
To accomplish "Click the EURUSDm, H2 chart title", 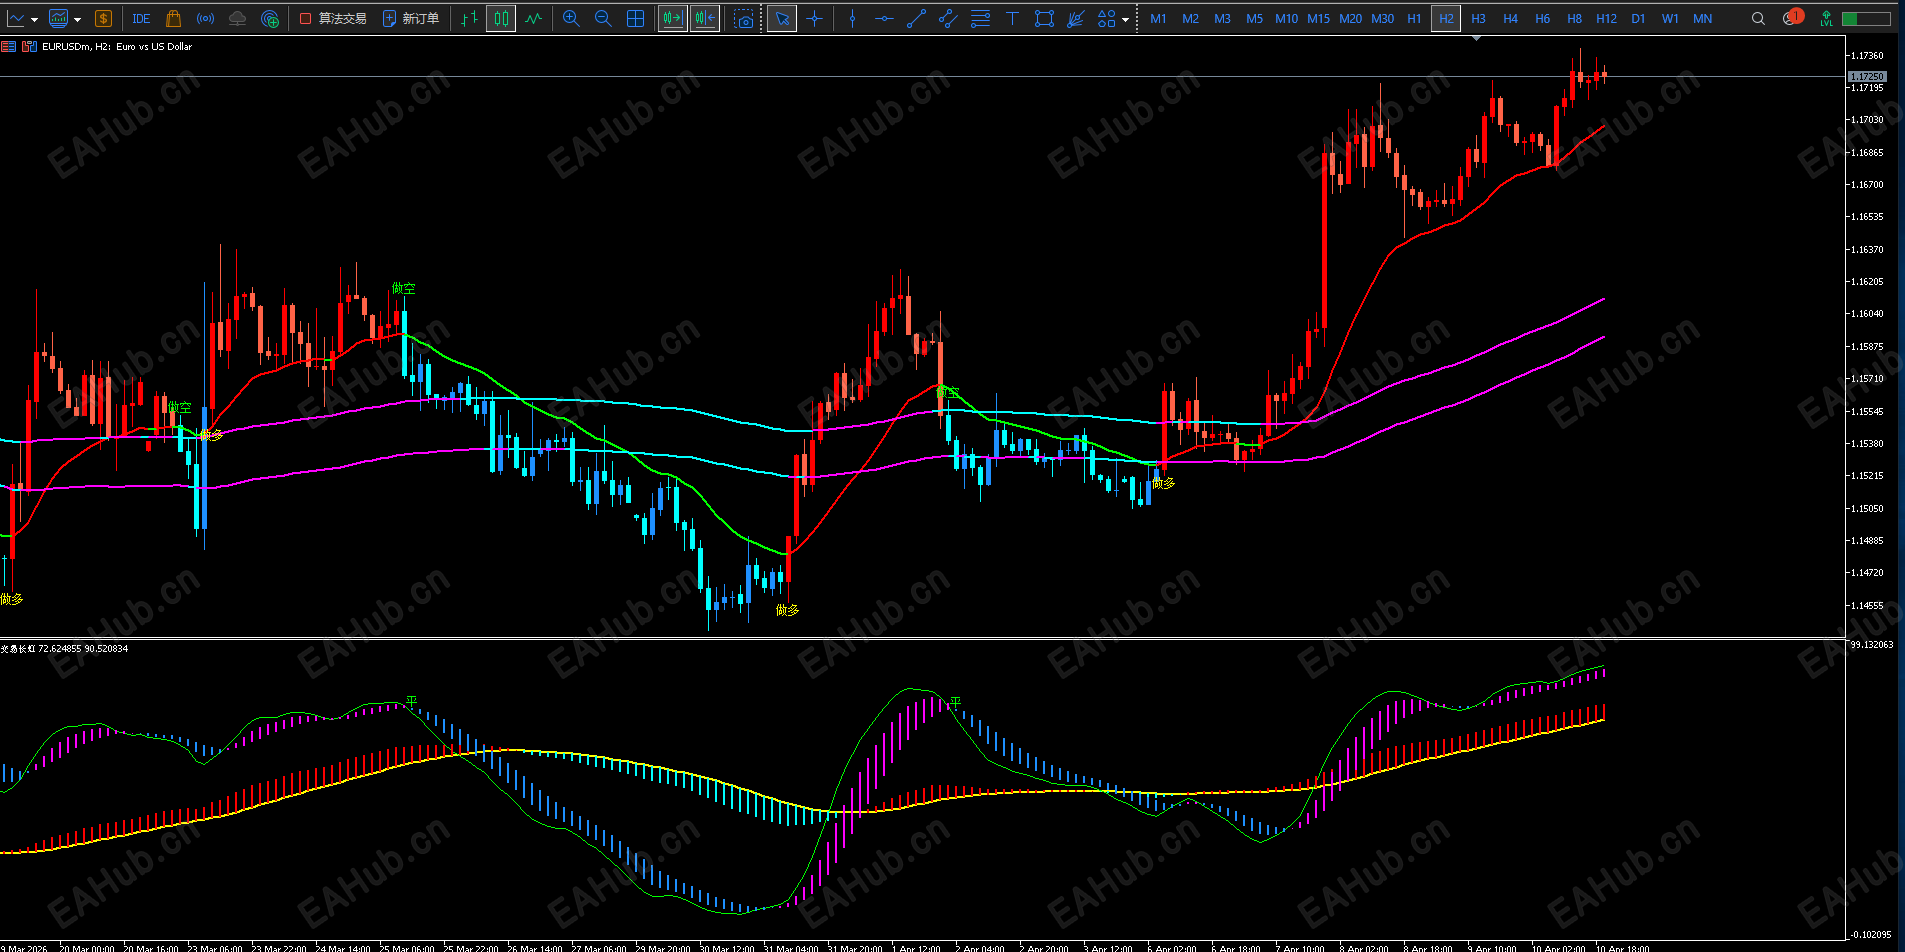I will [x=117, y=47].
